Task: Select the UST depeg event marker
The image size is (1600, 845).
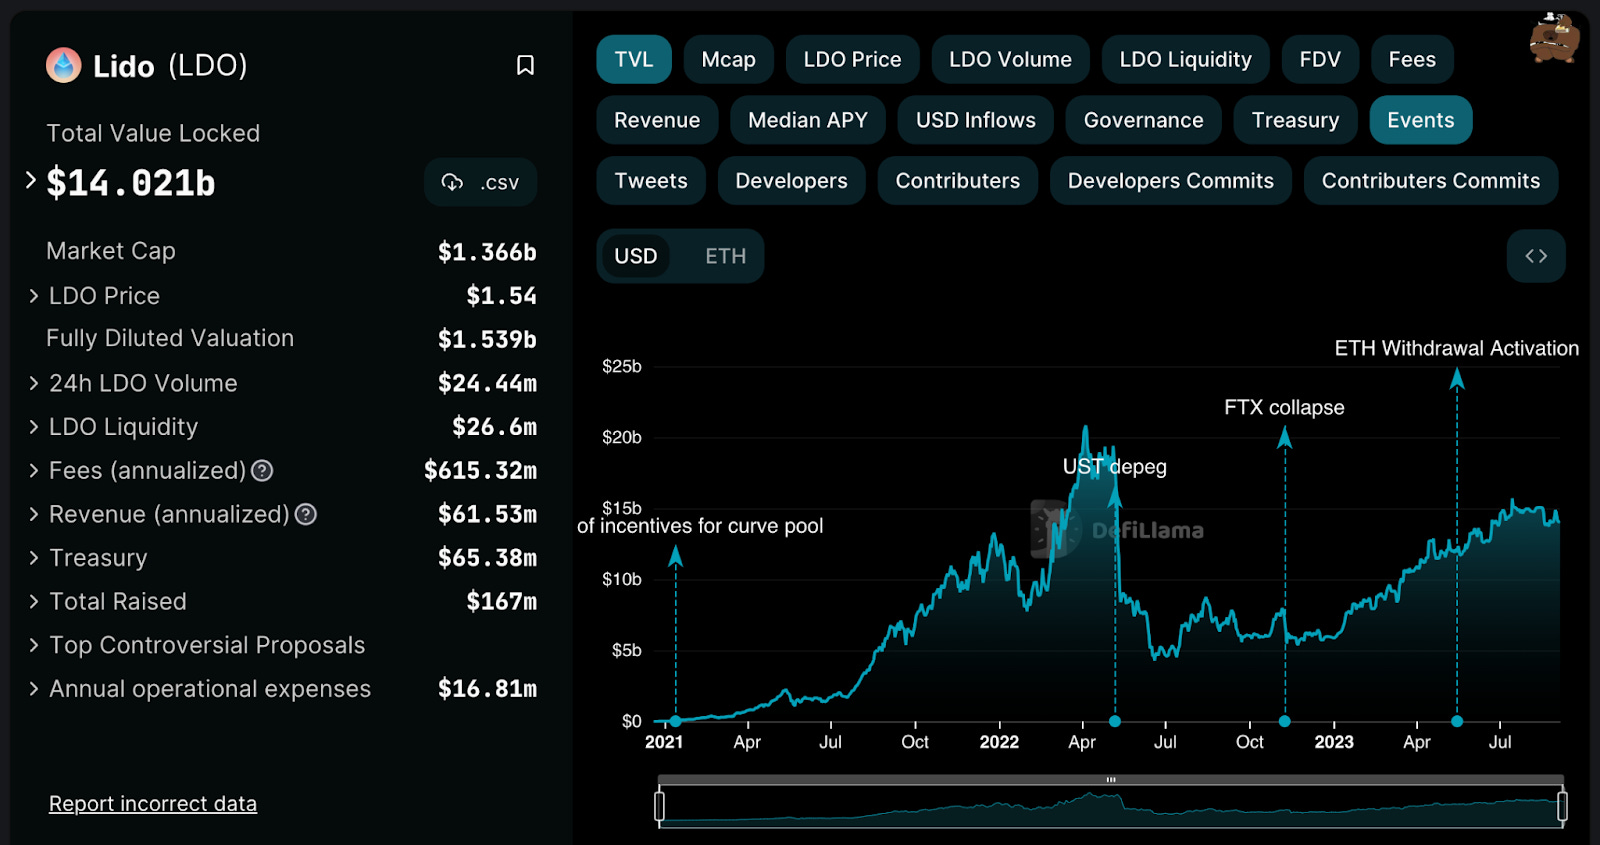Action: (1115, 721)
